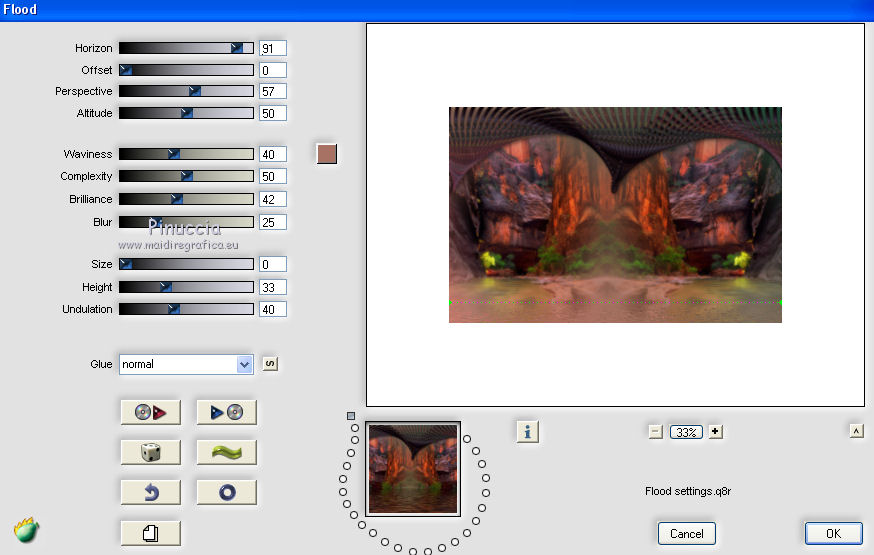Click the Horizon value field showing 91

click(x=273, y=48)
